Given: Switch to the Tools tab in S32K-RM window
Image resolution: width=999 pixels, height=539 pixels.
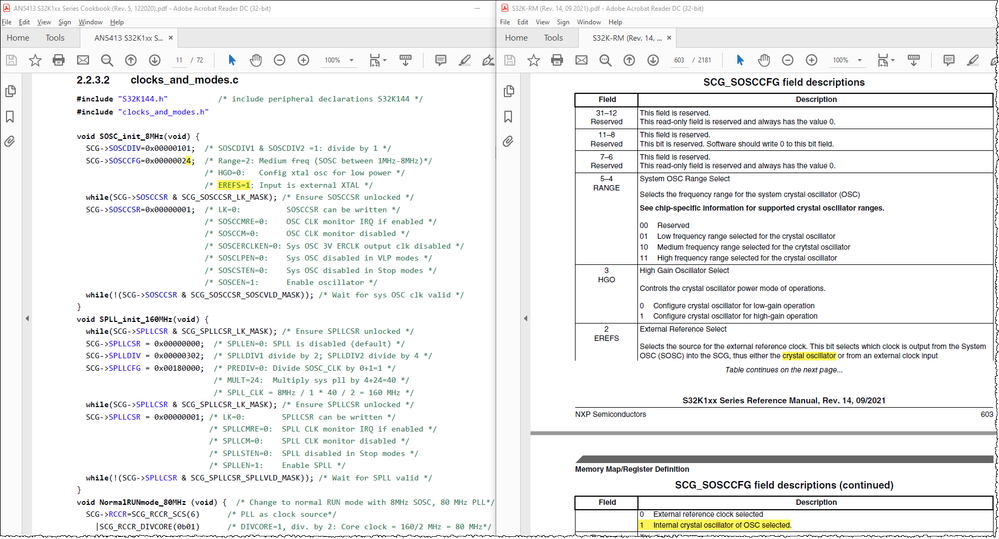Looking at the screenshot, I should (x=553, y=38).
